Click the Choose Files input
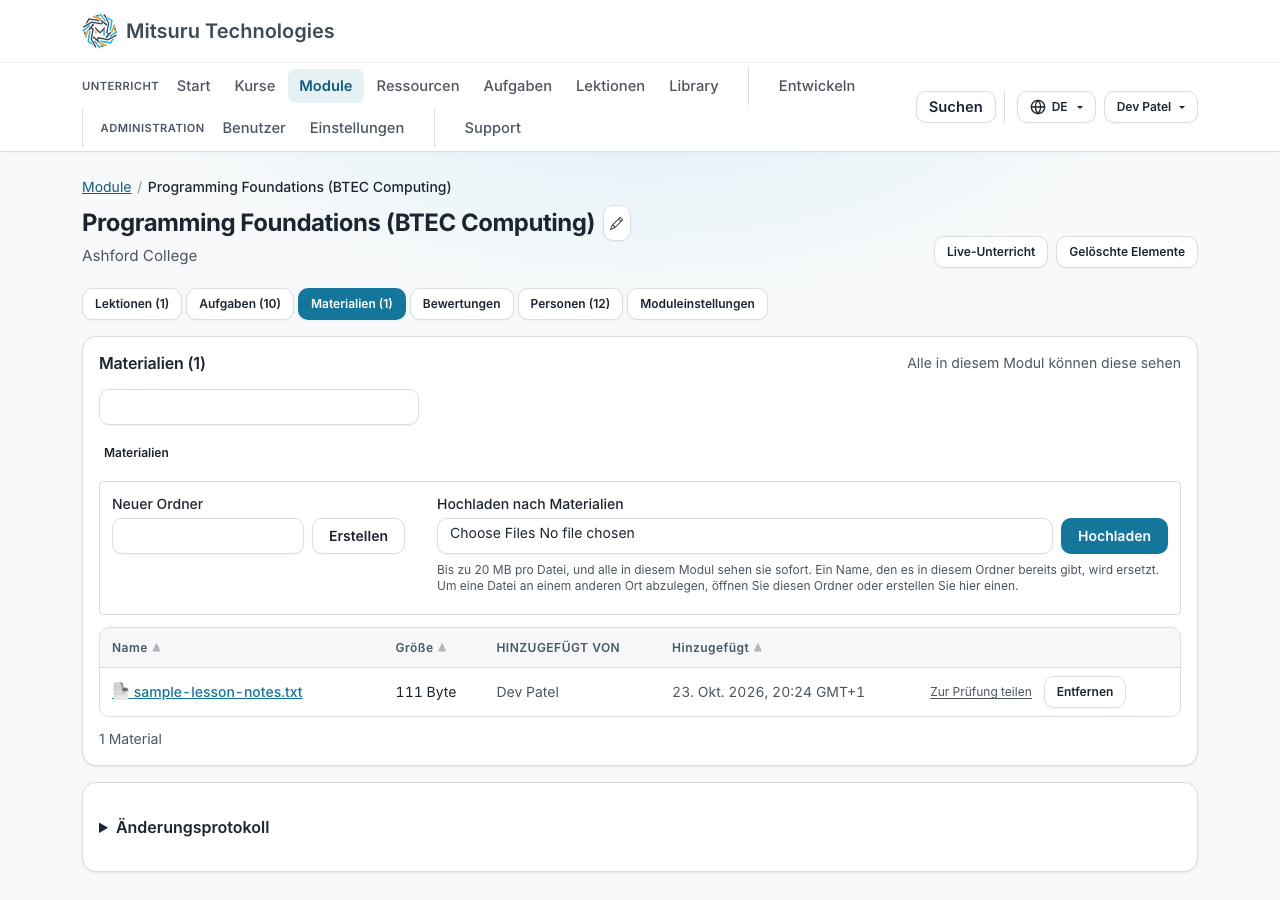The height and width of the screenshot is (900, 1280). (745, 536)
